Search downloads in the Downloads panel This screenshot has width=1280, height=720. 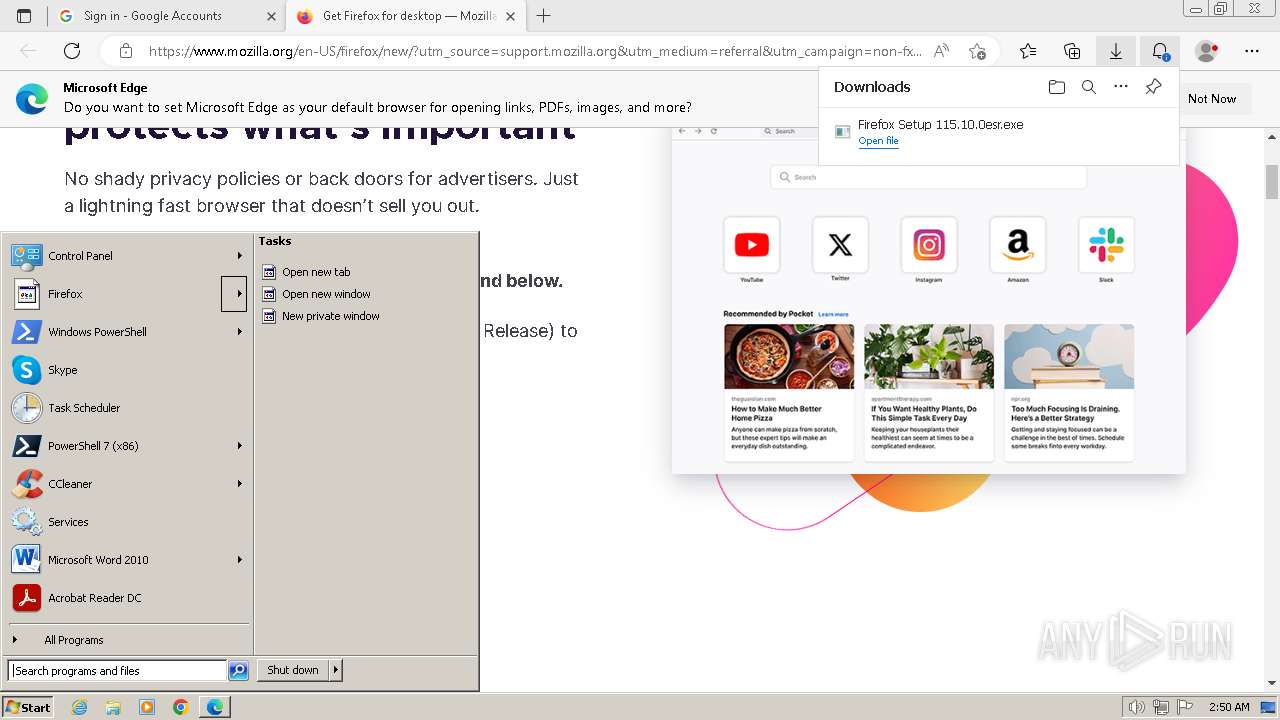pyautogui.click(x=1089, y=87)
